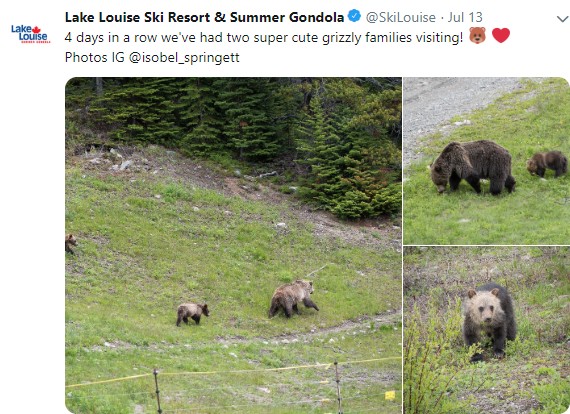570x414 pixels.
Task: Open Lake Louise Ski Resort & Summer Gondola name
Action: (204, 17)
